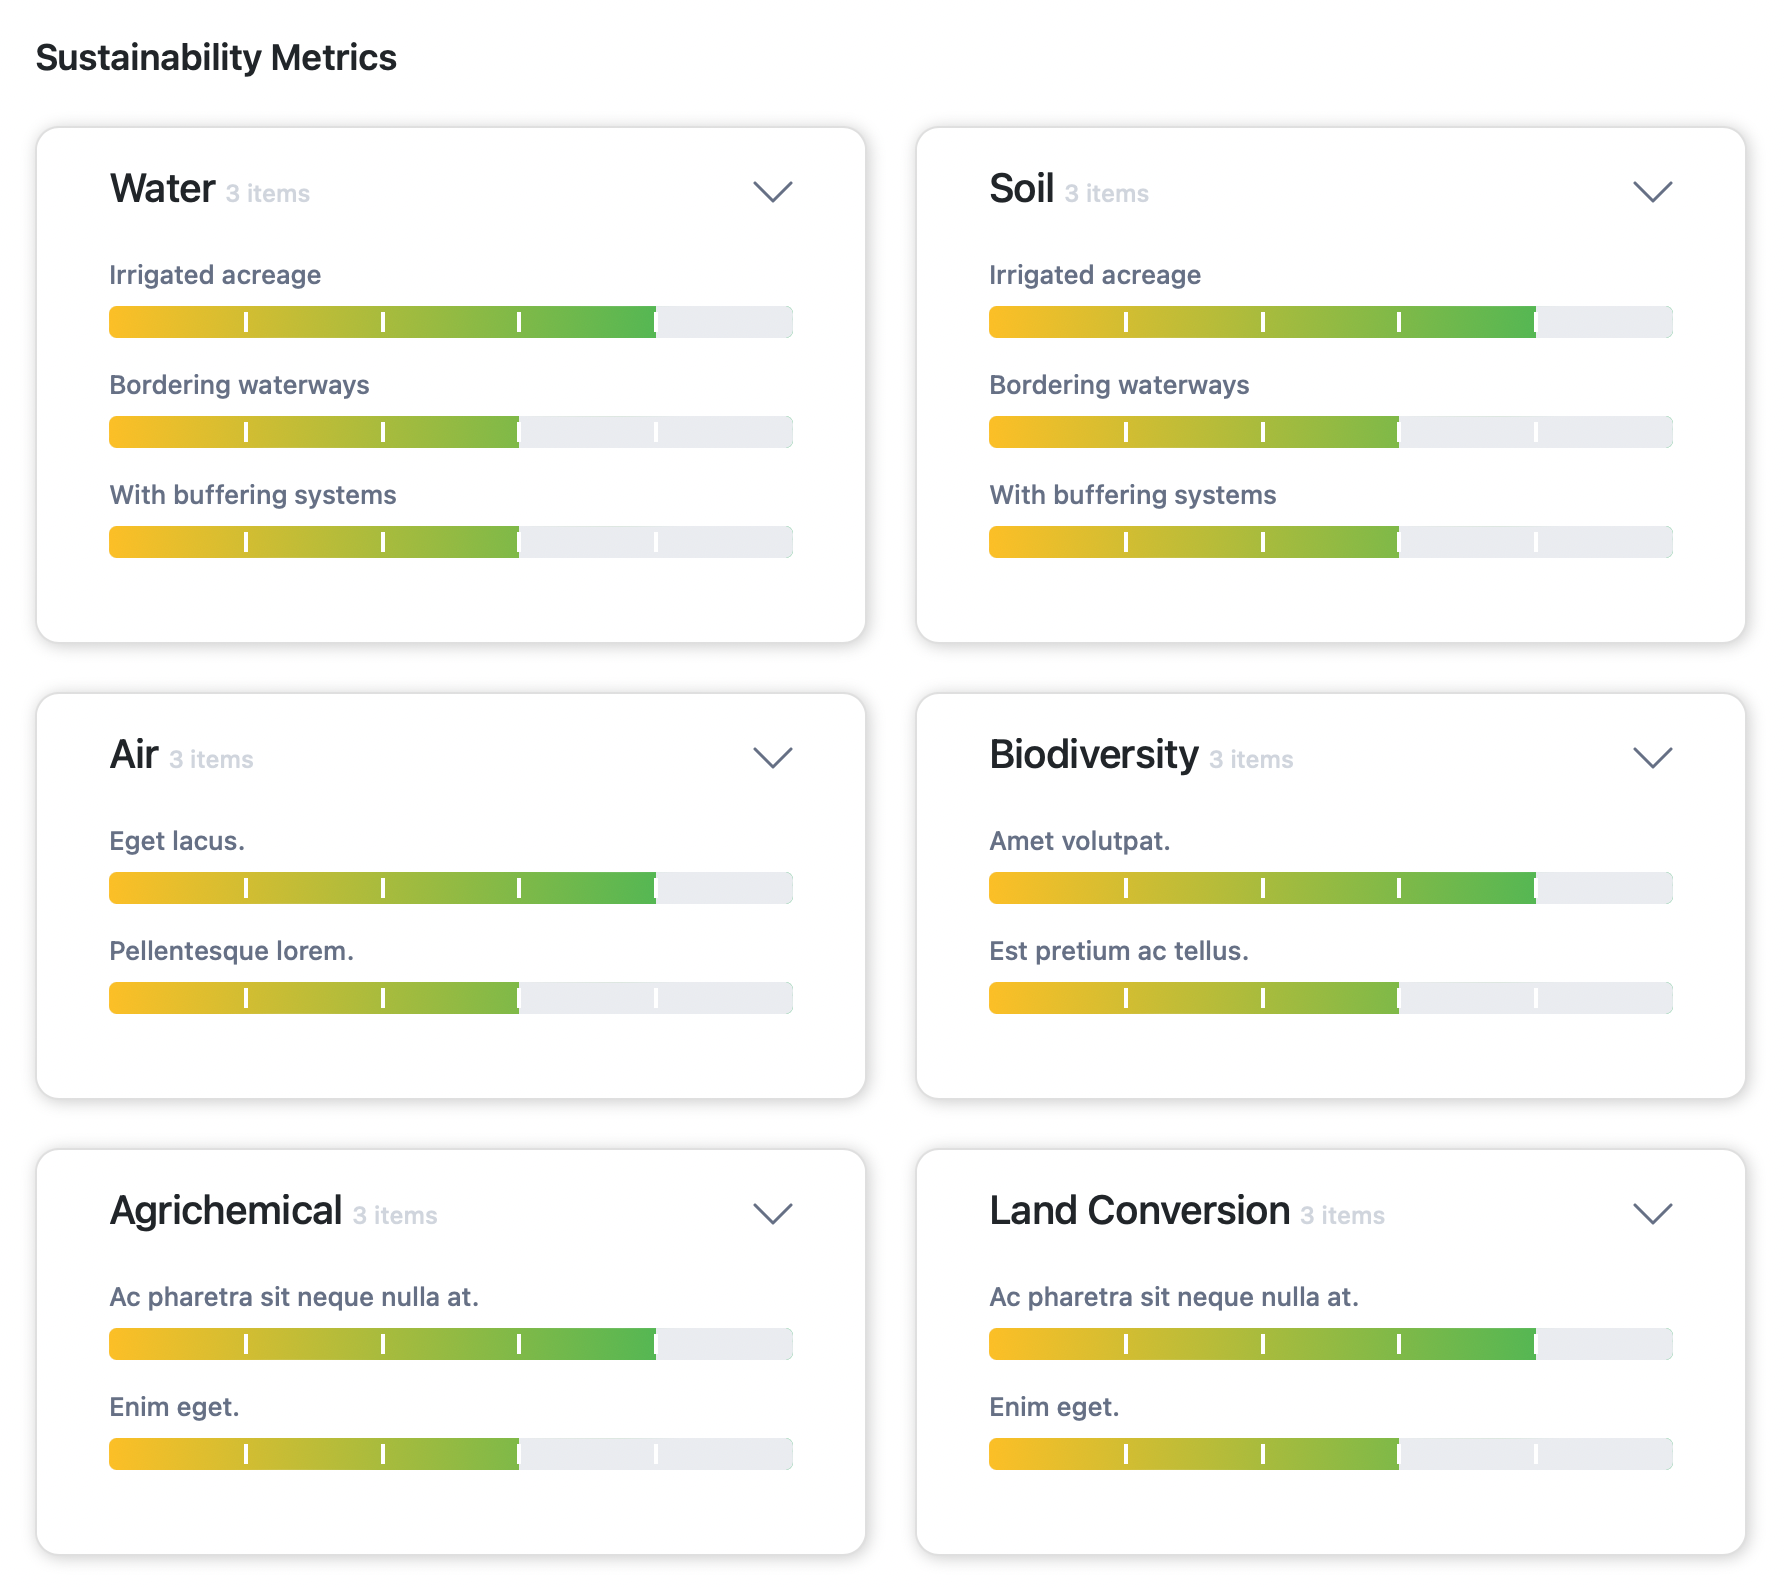Collapse the Air card chevron
Viewport: 1784px width, 1588px height.
click(772, 757)
